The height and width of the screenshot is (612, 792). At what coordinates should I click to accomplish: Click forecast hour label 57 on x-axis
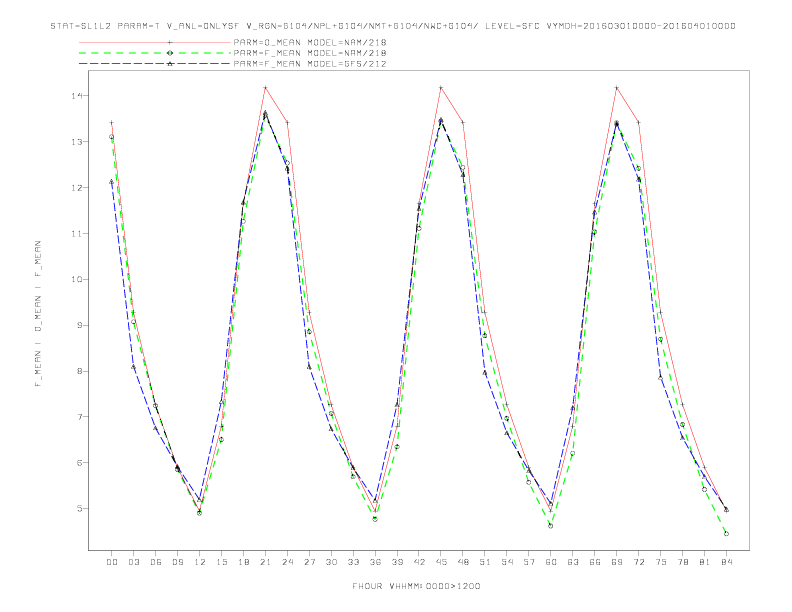coord(529,562)
